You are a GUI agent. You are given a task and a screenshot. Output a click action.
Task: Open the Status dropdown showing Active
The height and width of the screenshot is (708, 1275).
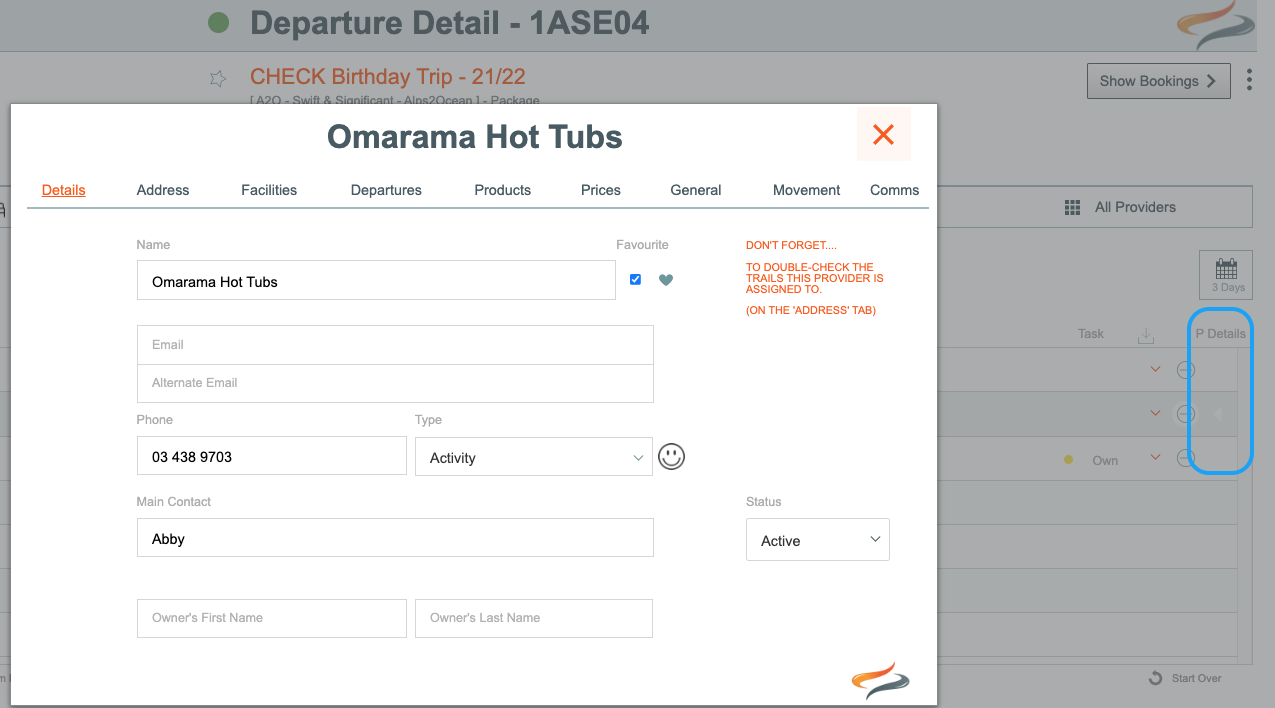[818, 540]
